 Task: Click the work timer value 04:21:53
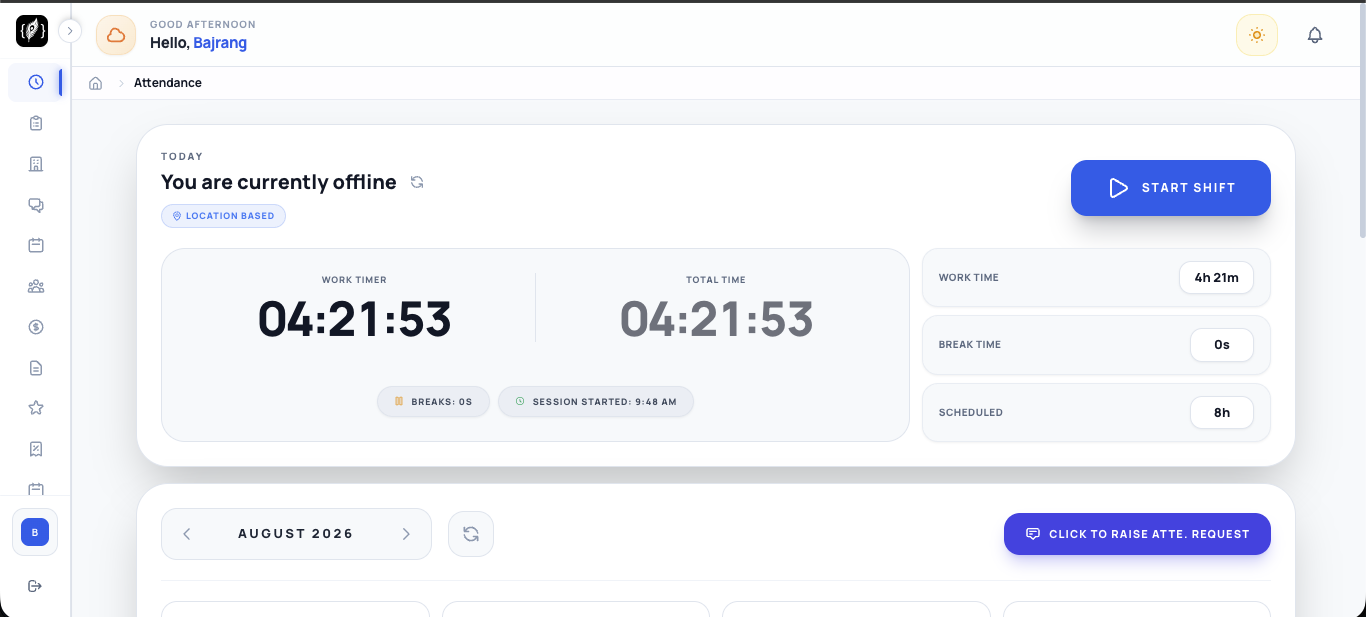pyautogui.click(x=355, y=320)
